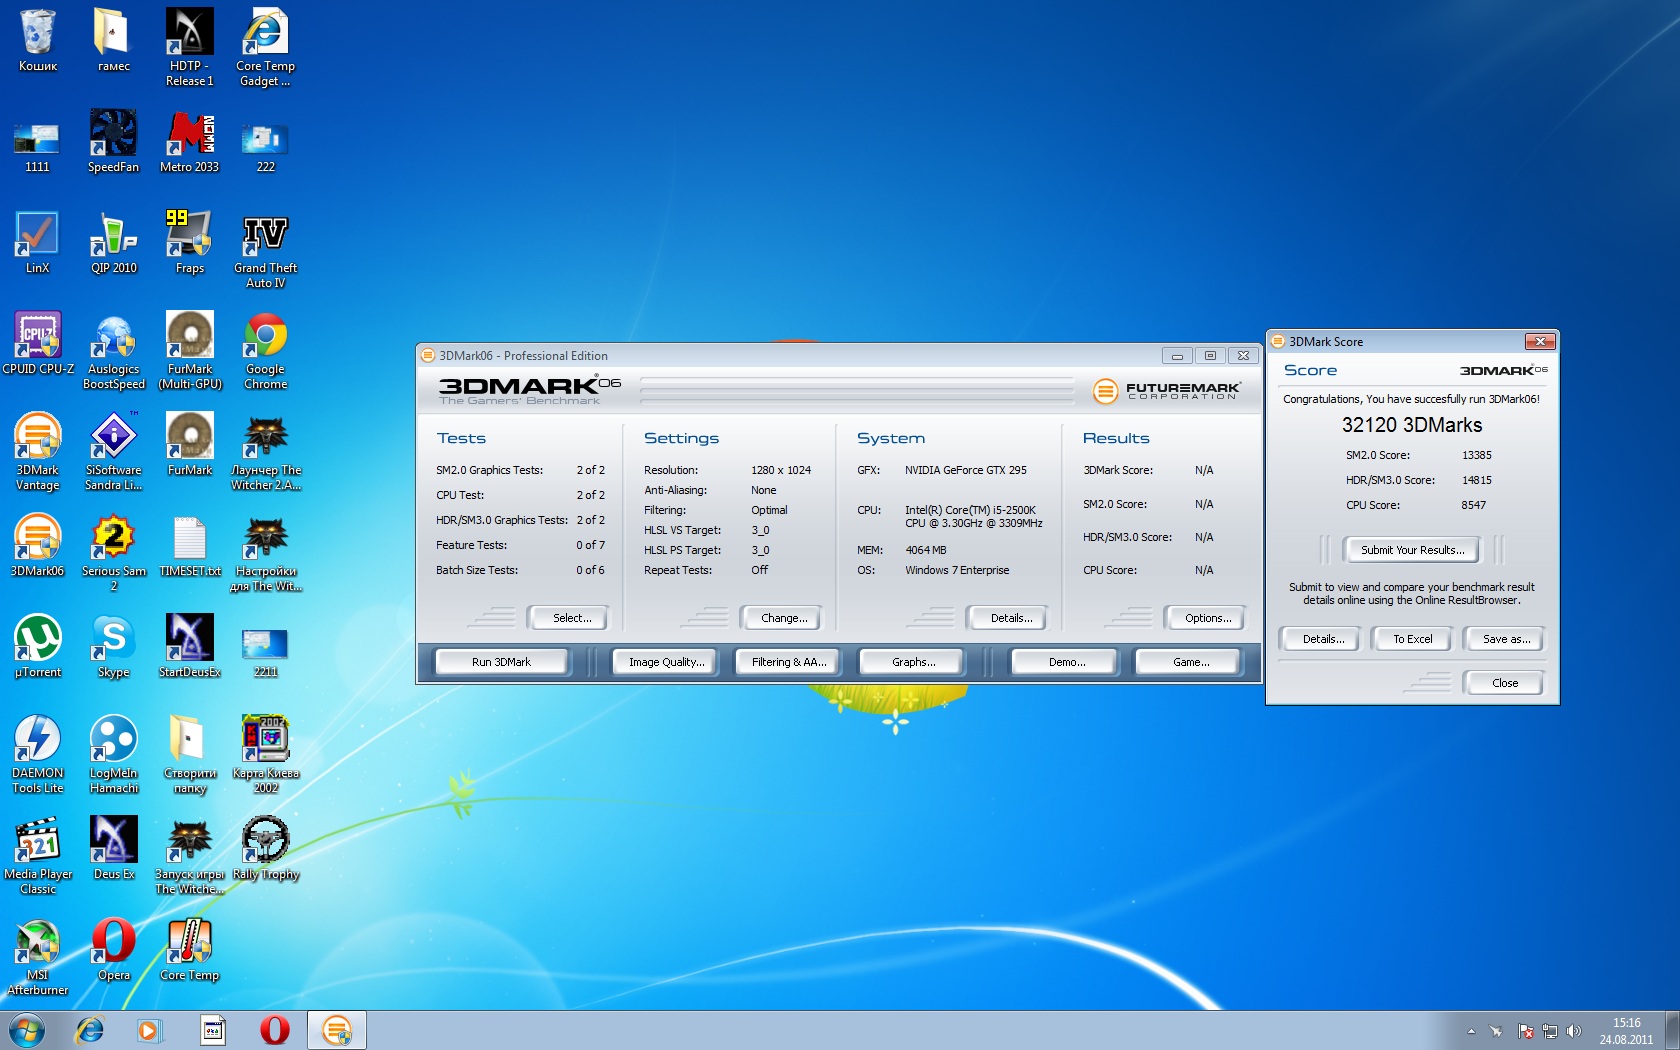Screen dimensions: 1680x1050
Task: Select the Створити папку folder icon
Action: pos(190,754)
